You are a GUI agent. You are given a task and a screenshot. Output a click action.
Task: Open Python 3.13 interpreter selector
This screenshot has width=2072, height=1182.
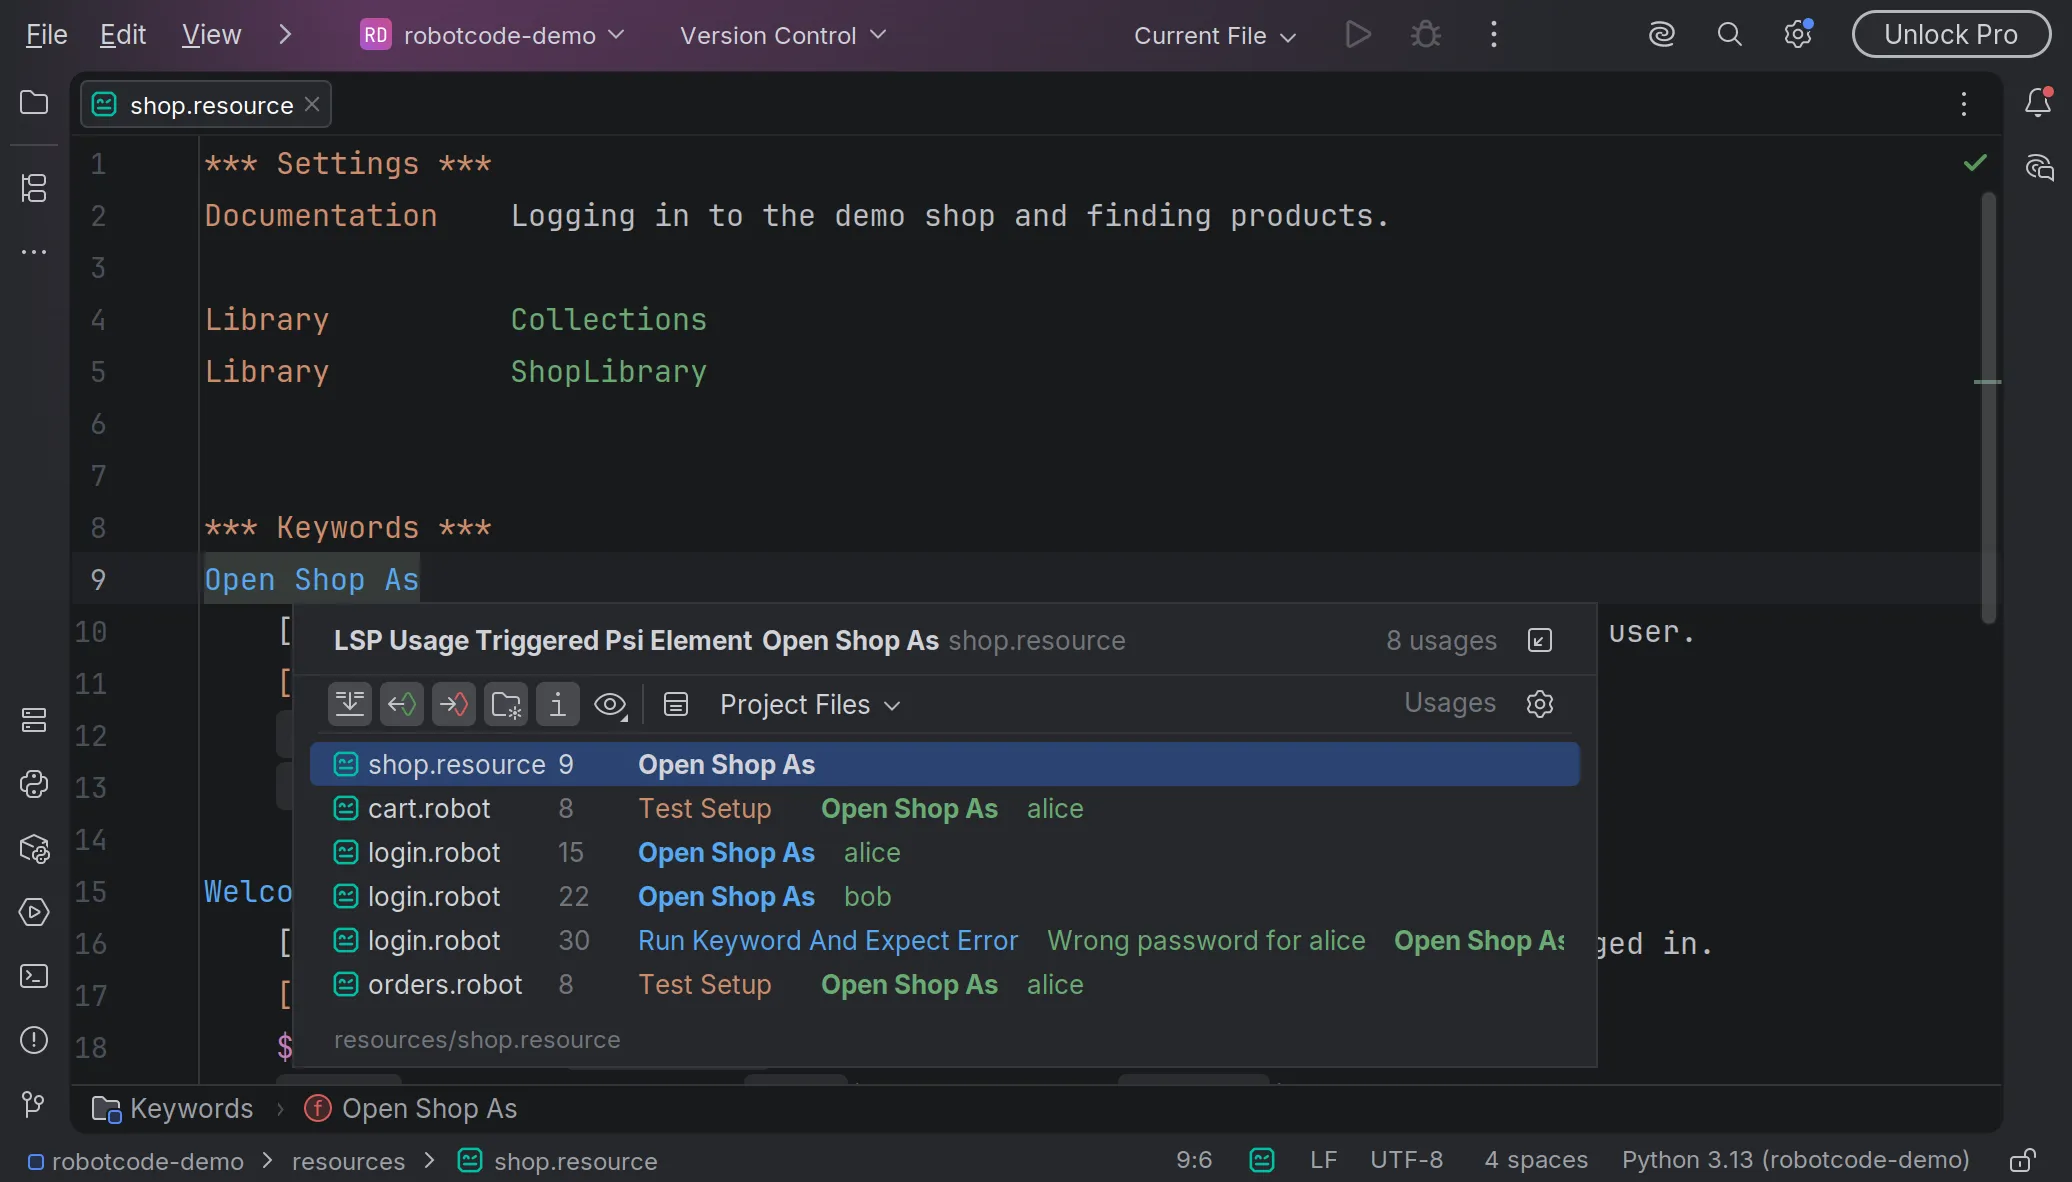click(x=1795, y=1160)
